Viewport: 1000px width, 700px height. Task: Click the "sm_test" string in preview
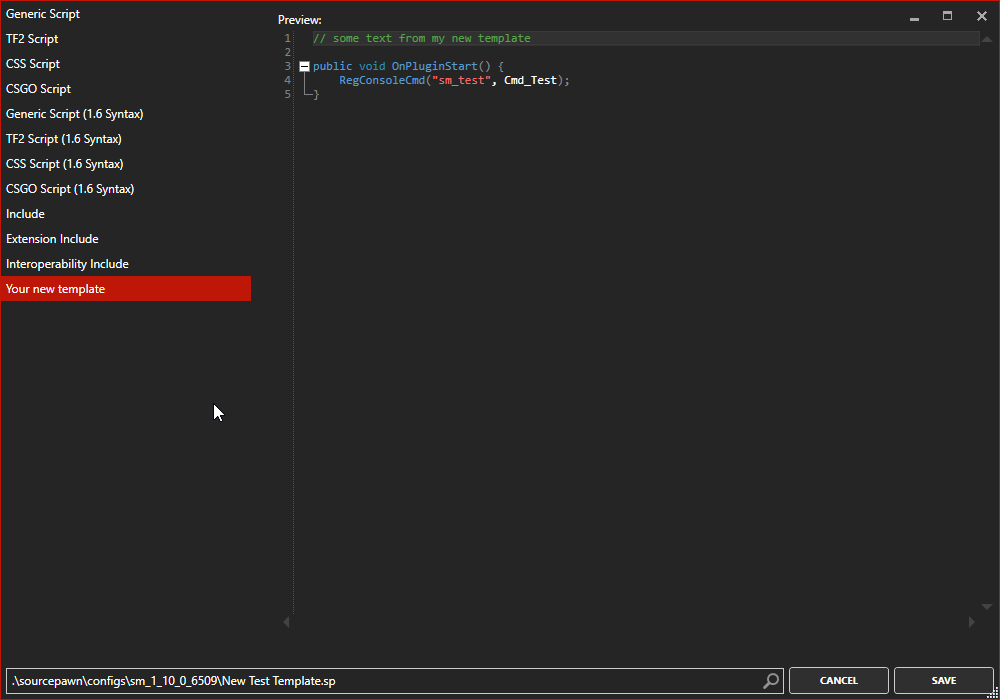point(461,80)
